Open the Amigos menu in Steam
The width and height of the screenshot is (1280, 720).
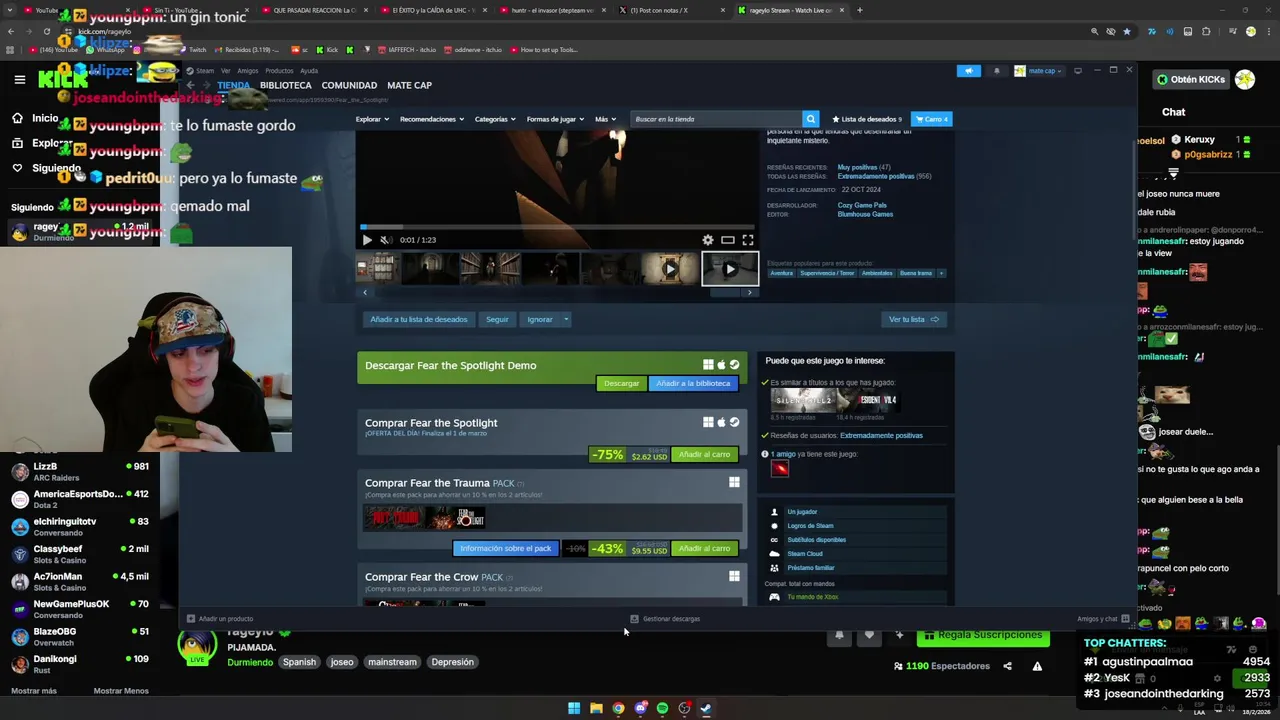[247, 71]
